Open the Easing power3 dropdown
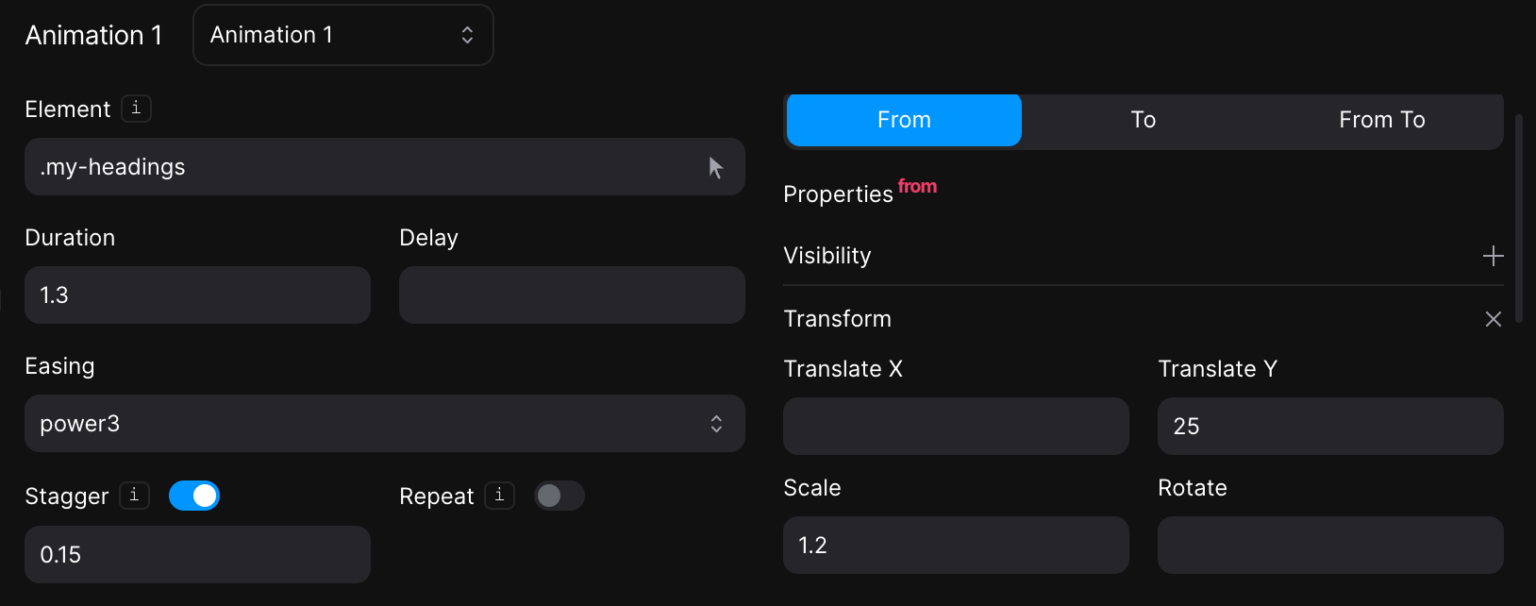 [384, 424]
